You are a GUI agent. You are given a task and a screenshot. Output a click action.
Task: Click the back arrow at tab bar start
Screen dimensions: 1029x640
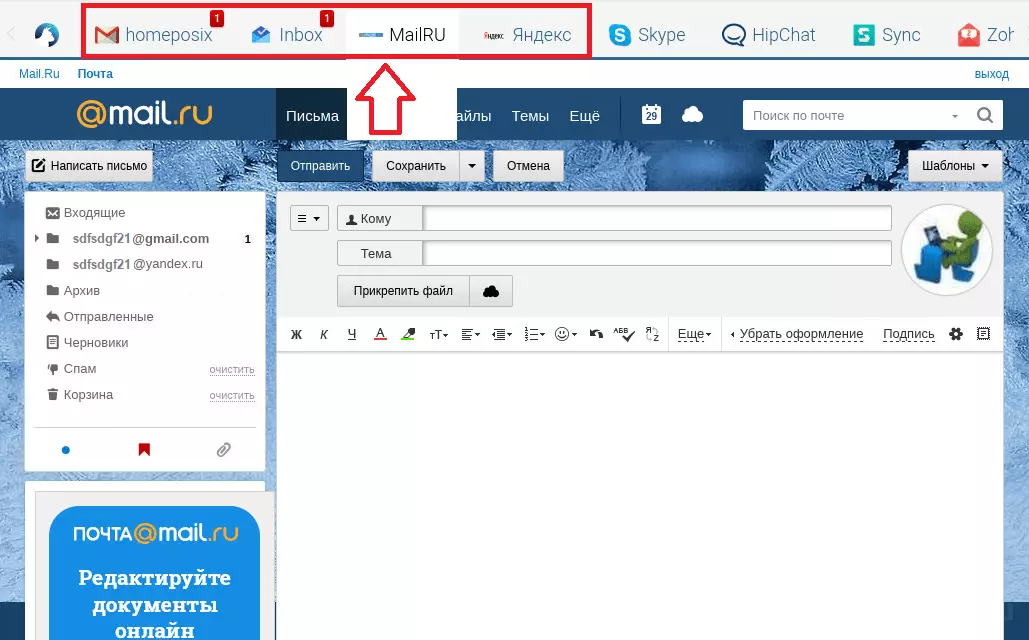pyautogui.click(x=10, y=33)
